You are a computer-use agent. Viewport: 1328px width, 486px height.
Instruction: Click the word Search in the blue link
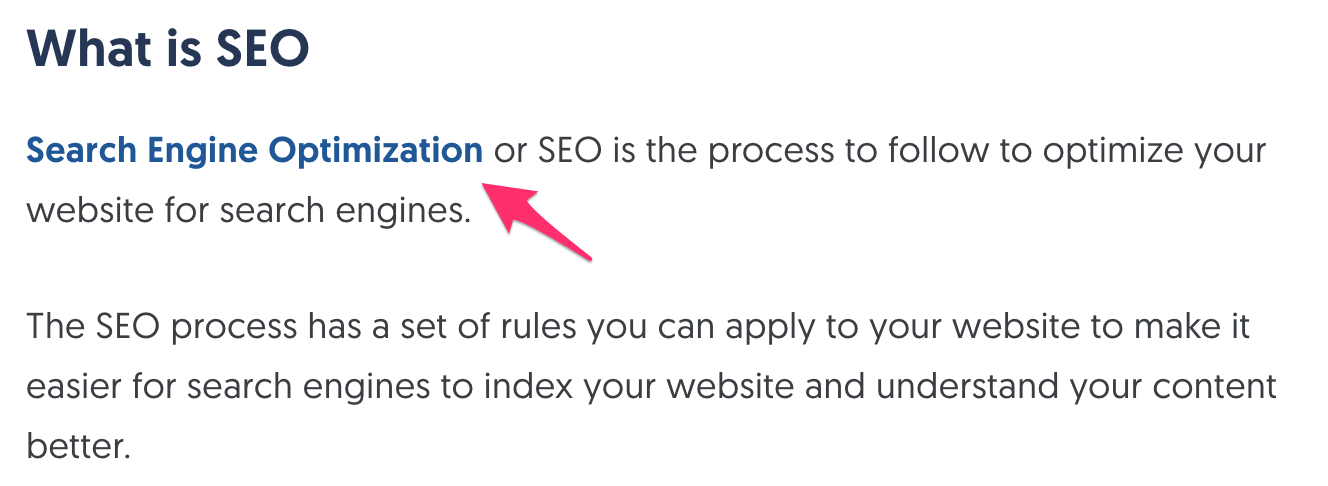pyautogui.click(x=81, y=152)
